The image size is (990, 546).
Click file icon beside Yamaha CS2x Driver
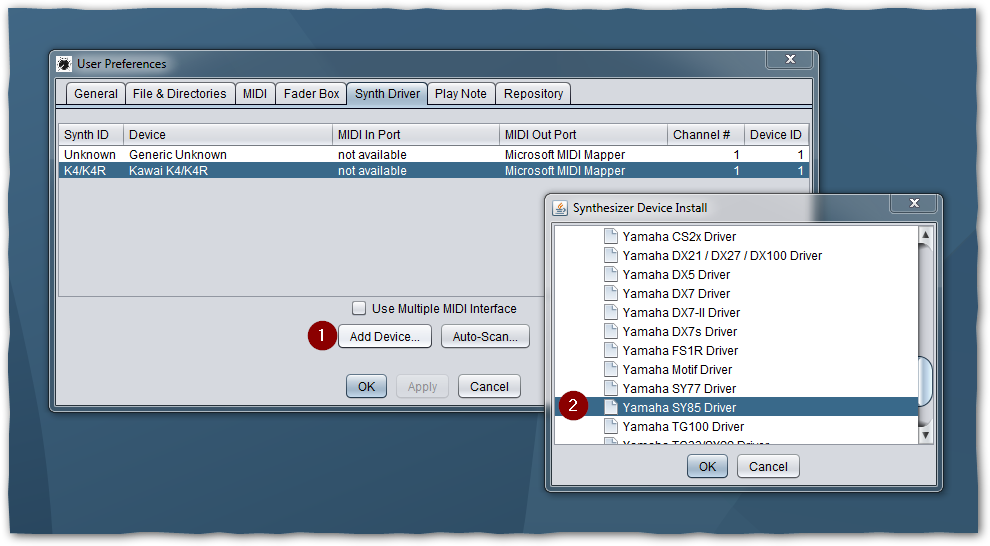click(611, 236)
